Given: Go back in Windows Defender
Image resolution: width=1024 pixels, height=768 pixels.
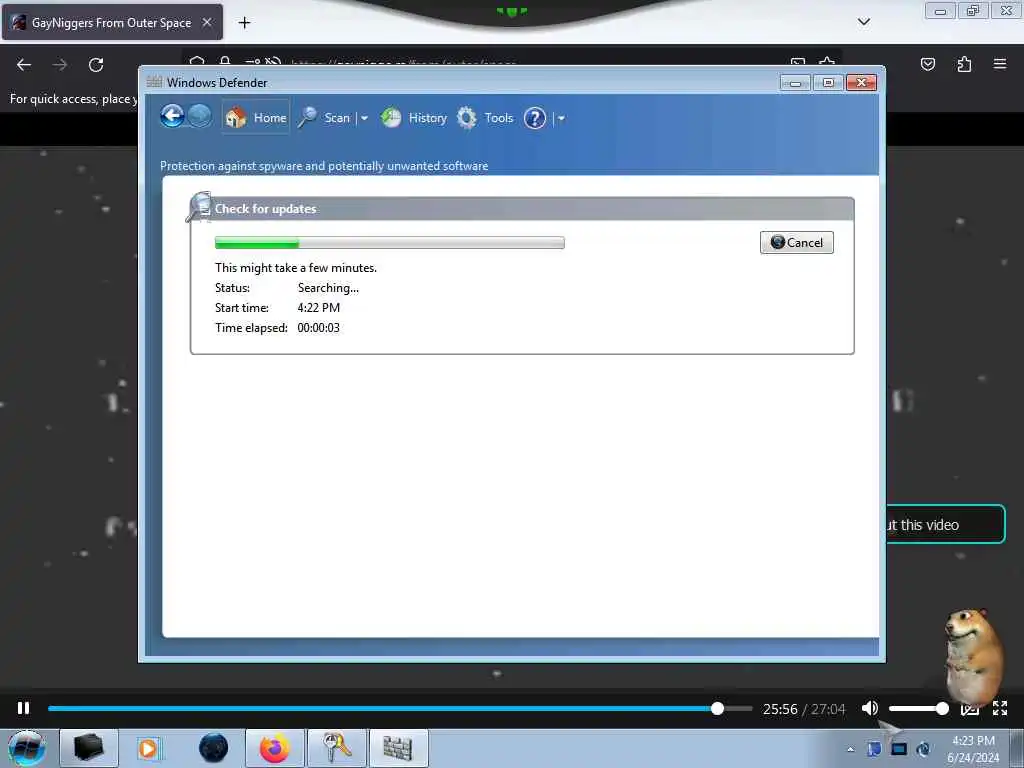Looking at the screenshot, I should point(172,117).
